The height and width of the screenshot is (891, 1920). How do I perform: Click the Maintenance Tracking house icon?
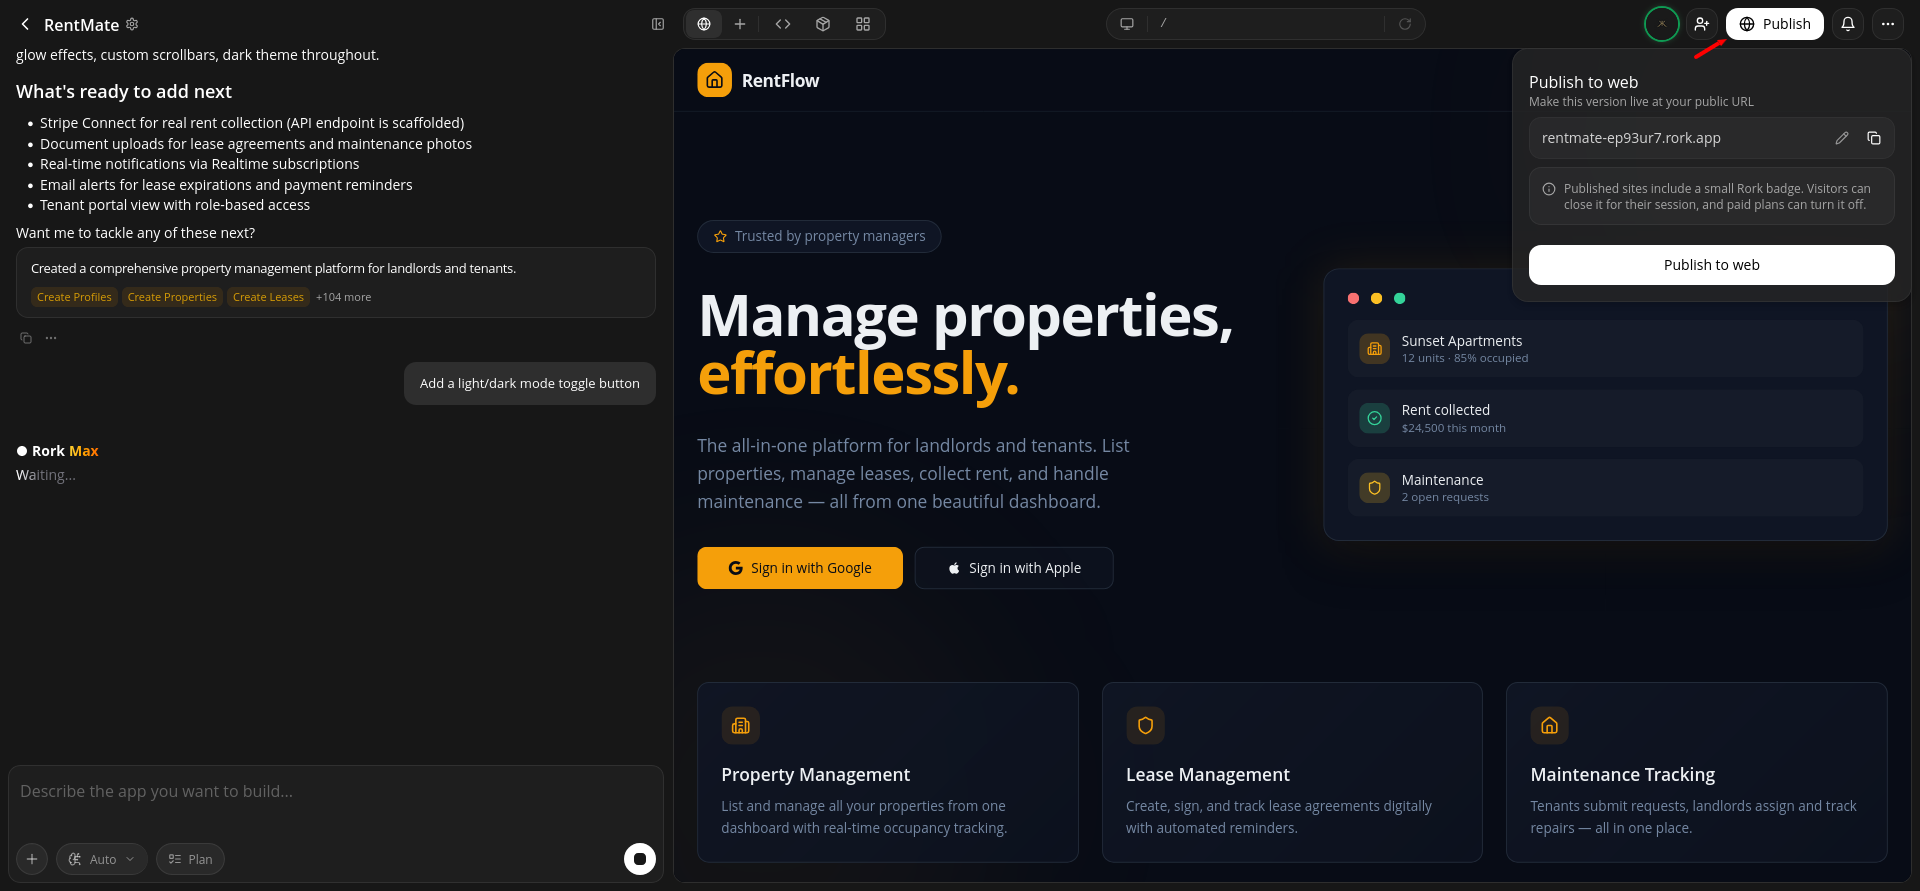click(x=1549, y=726)
